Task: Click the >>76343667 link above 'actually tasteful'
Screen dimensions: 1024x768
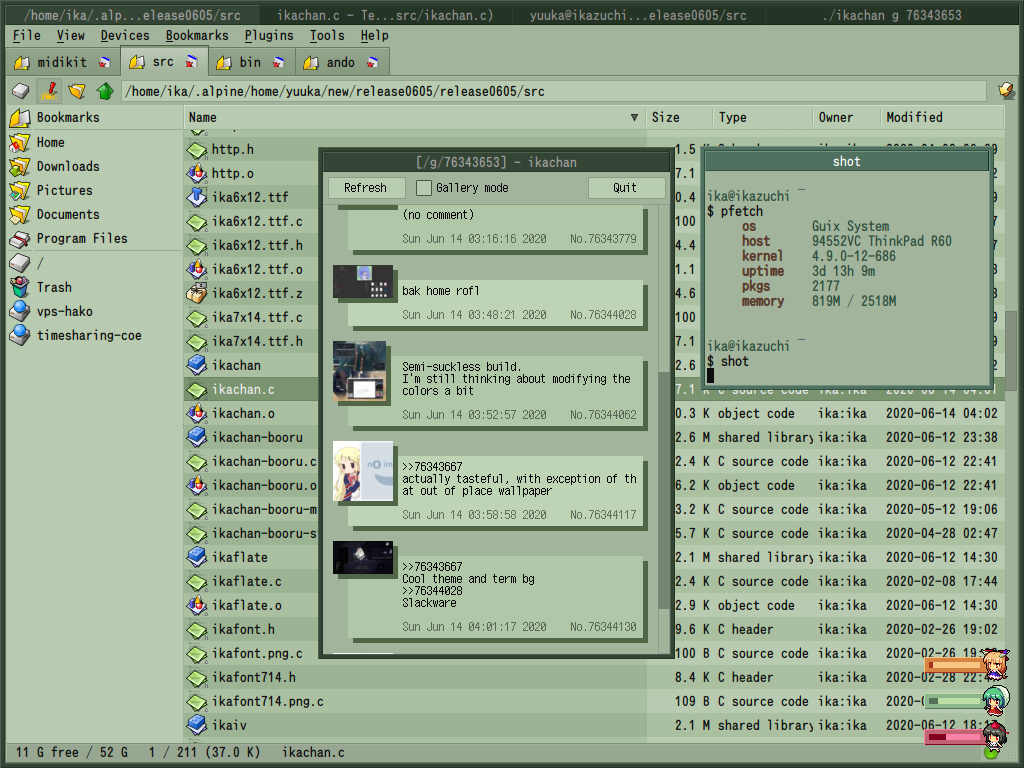Action: pyautogui.click(x=432, y=466)
